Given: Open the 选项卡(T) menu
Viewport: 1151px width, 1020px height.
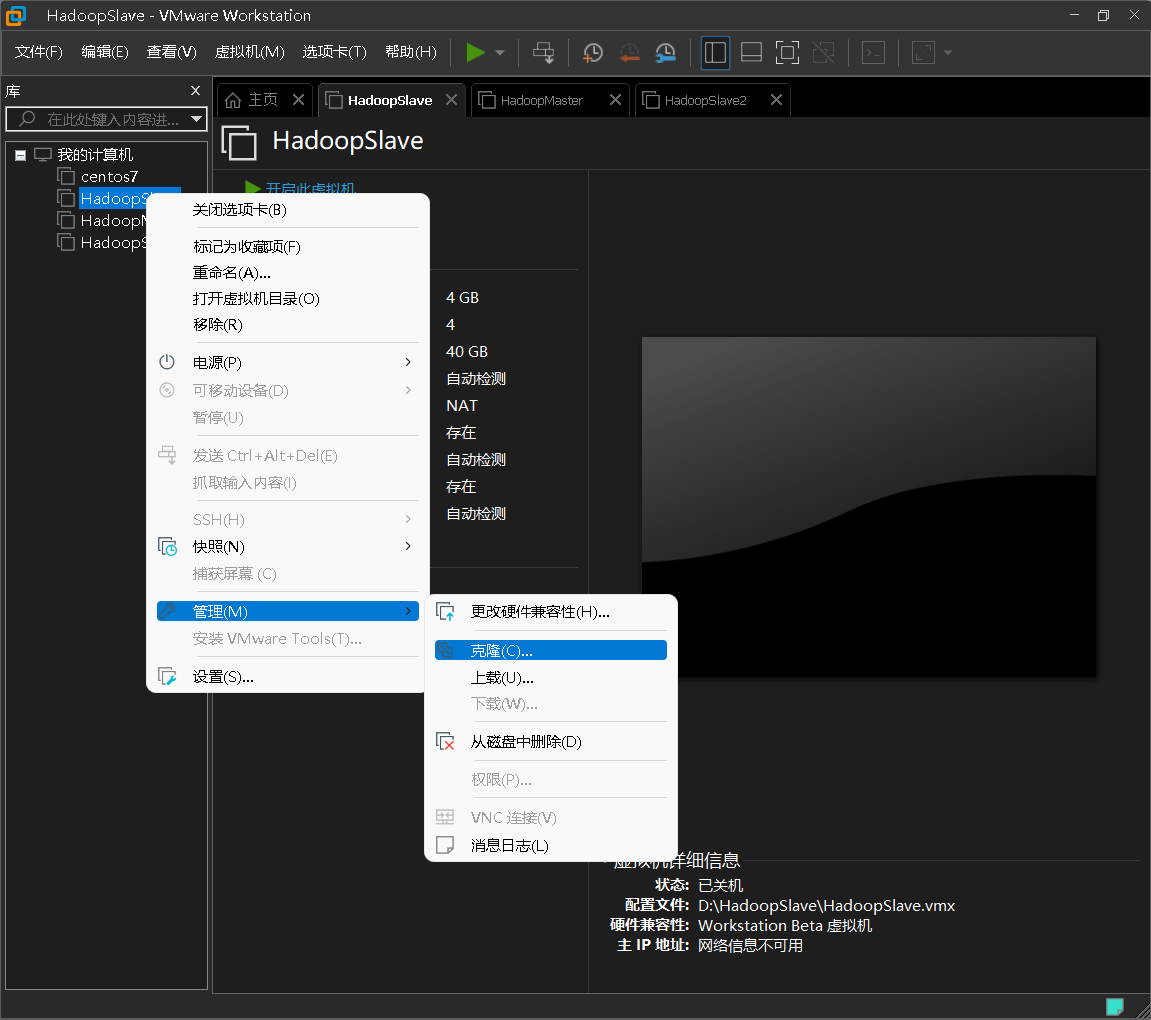Looking at the screenshot, I should tap(334, 52).
